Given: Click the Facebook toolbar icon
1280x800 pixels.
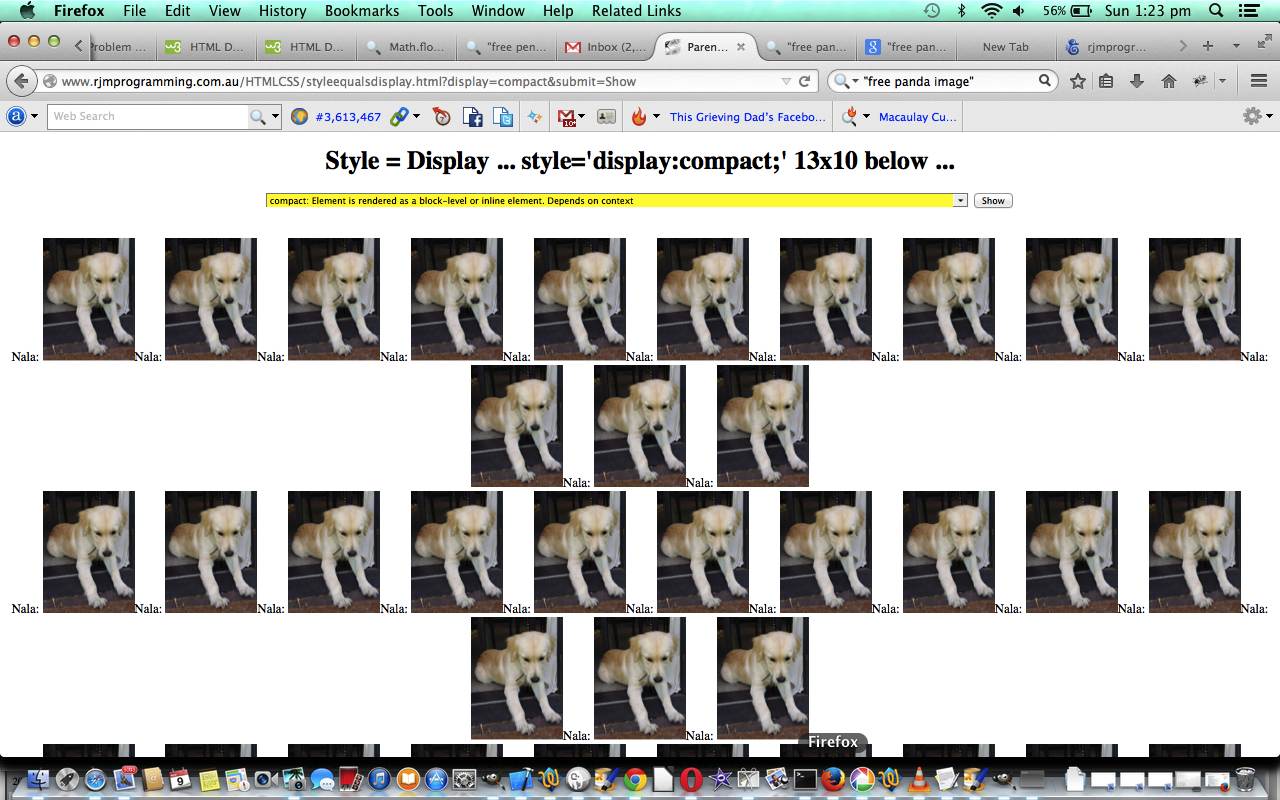Looking at the screenshot, I should (x=472, y=117).
